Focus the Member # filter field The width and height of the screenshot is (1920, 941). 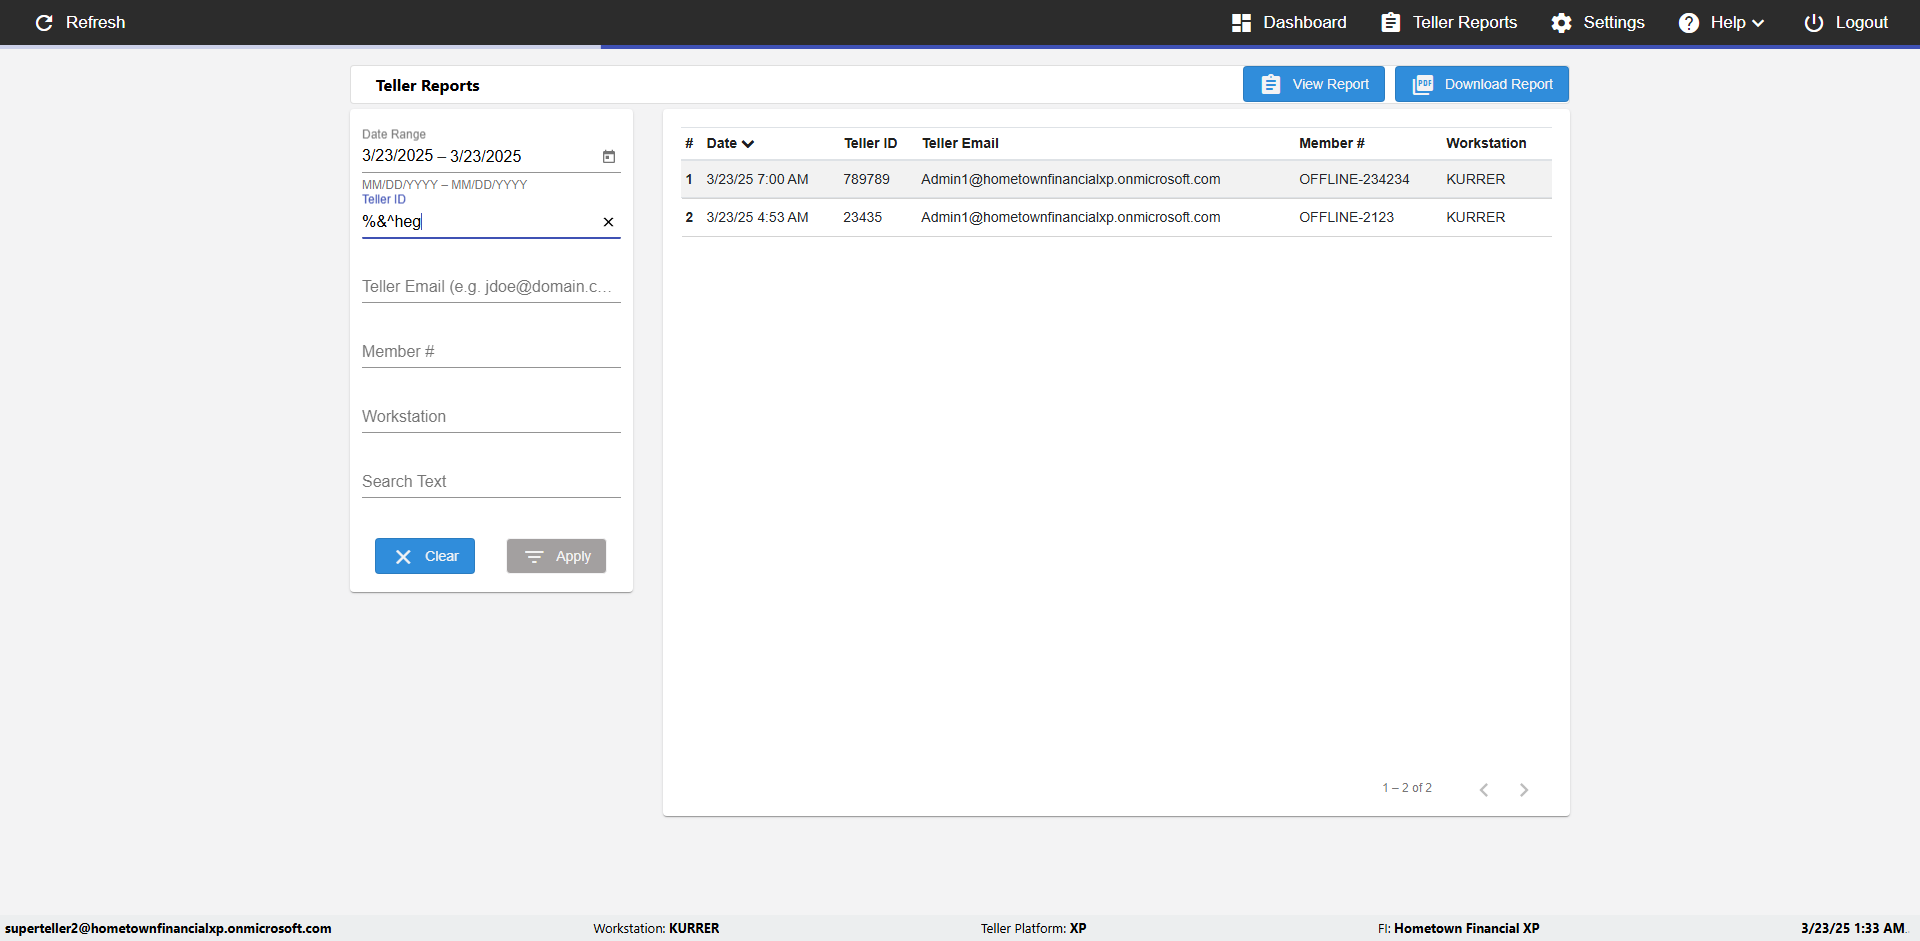[x=491, y=352]
